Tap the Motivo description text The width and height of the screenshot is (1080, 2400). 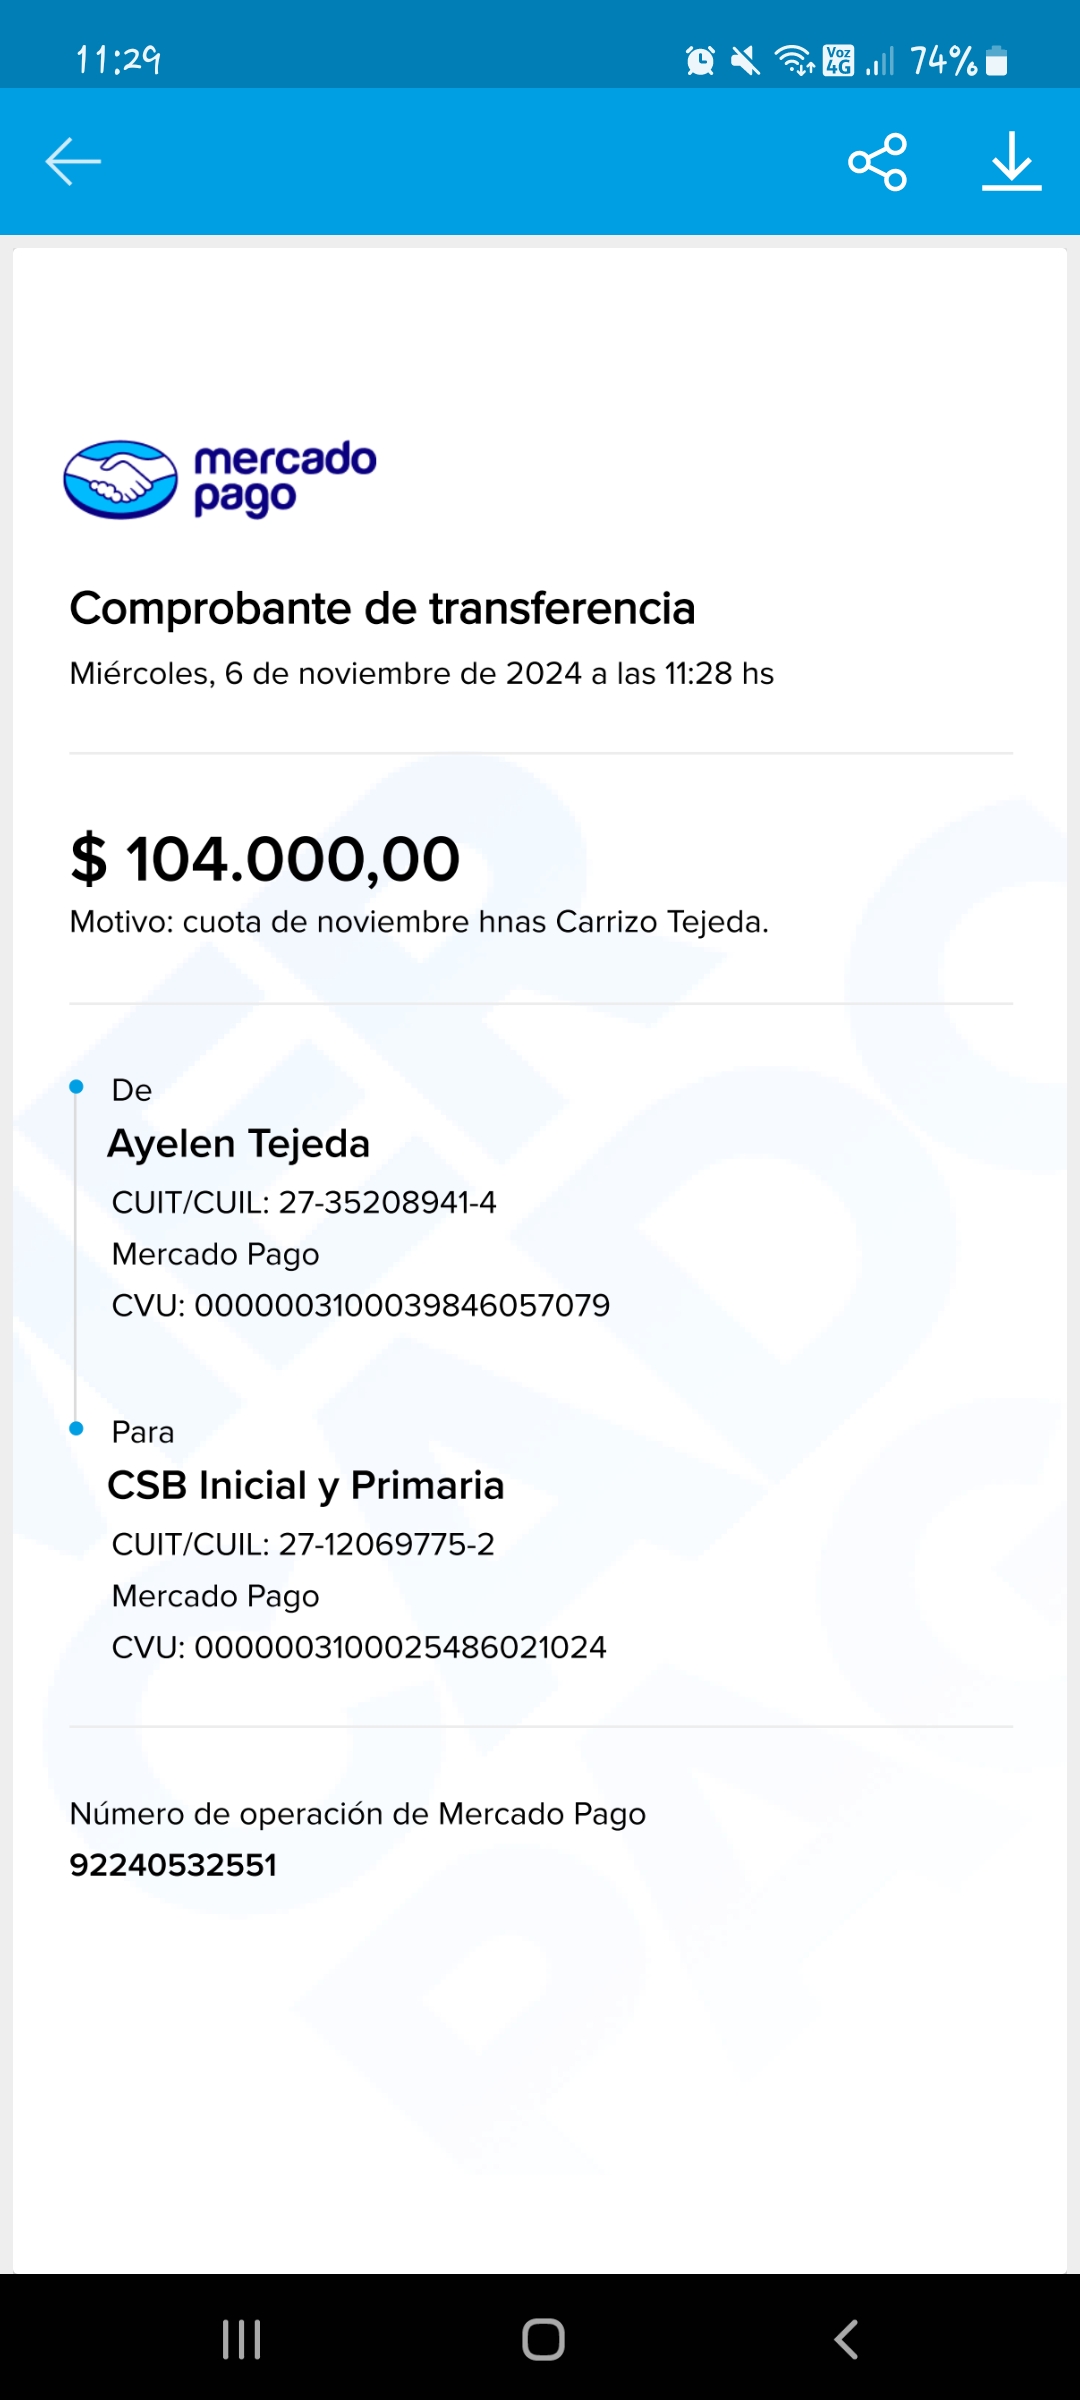[419, 922]
